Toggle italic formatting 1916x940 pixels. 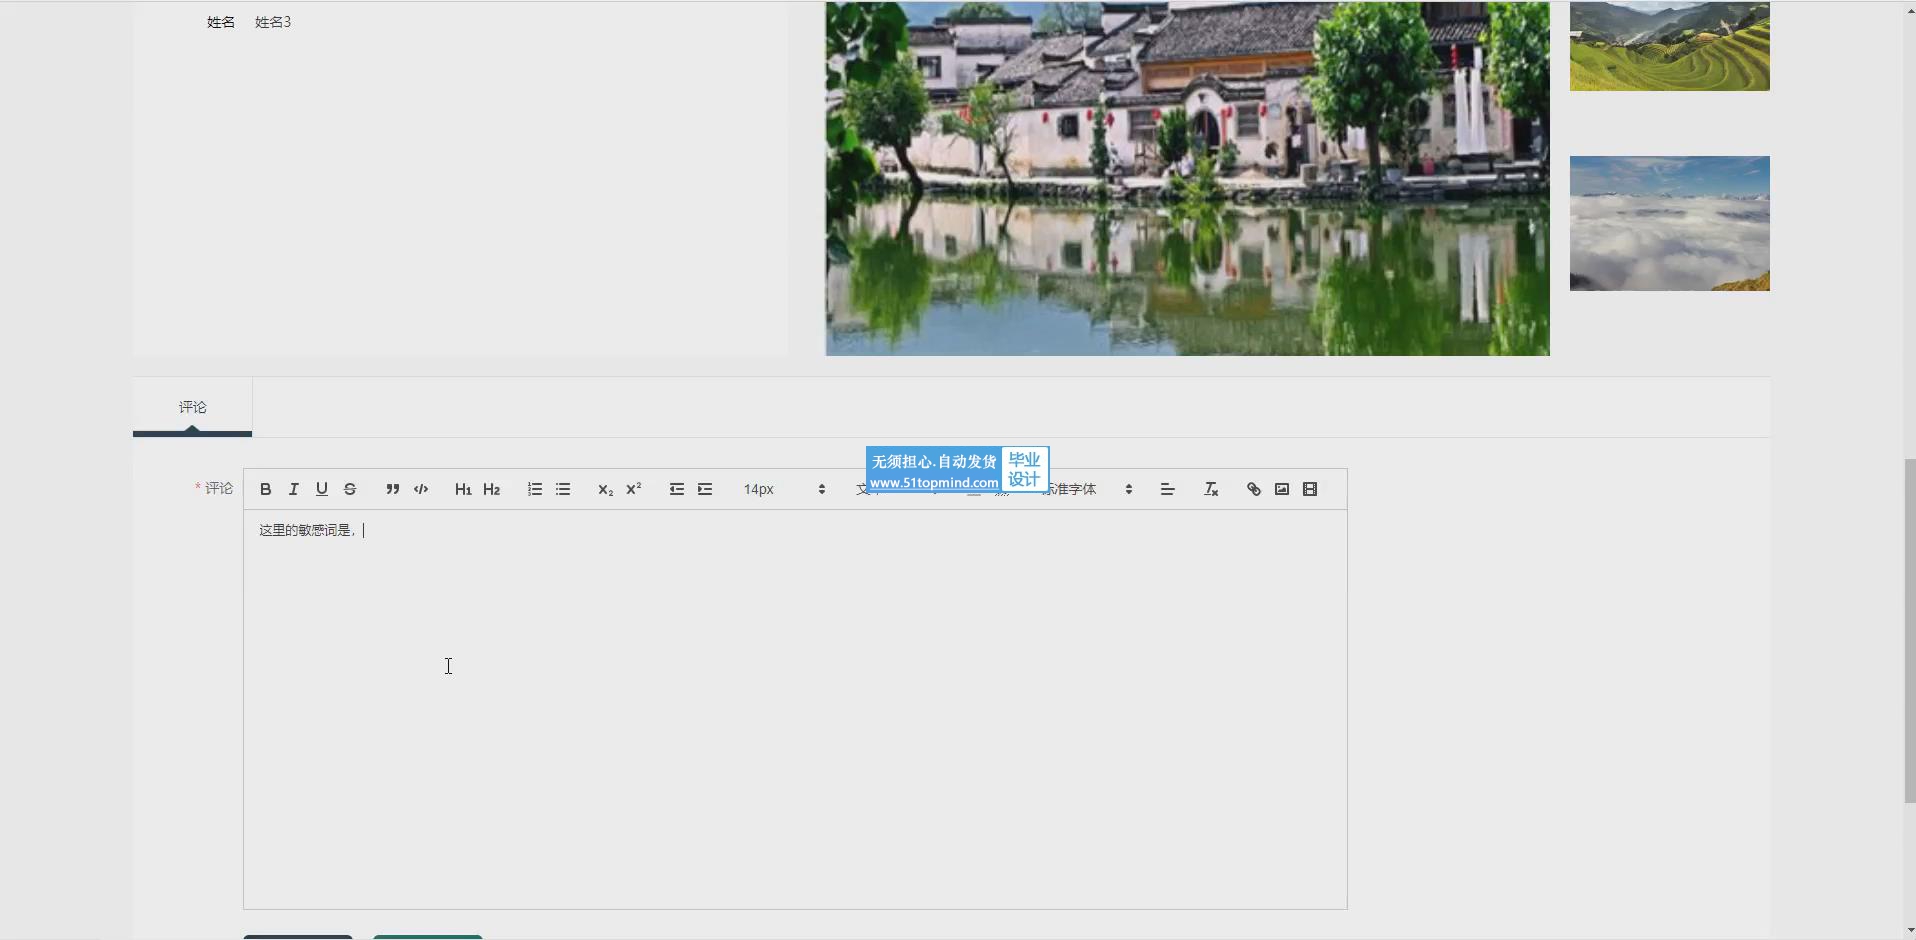[293, 489]
